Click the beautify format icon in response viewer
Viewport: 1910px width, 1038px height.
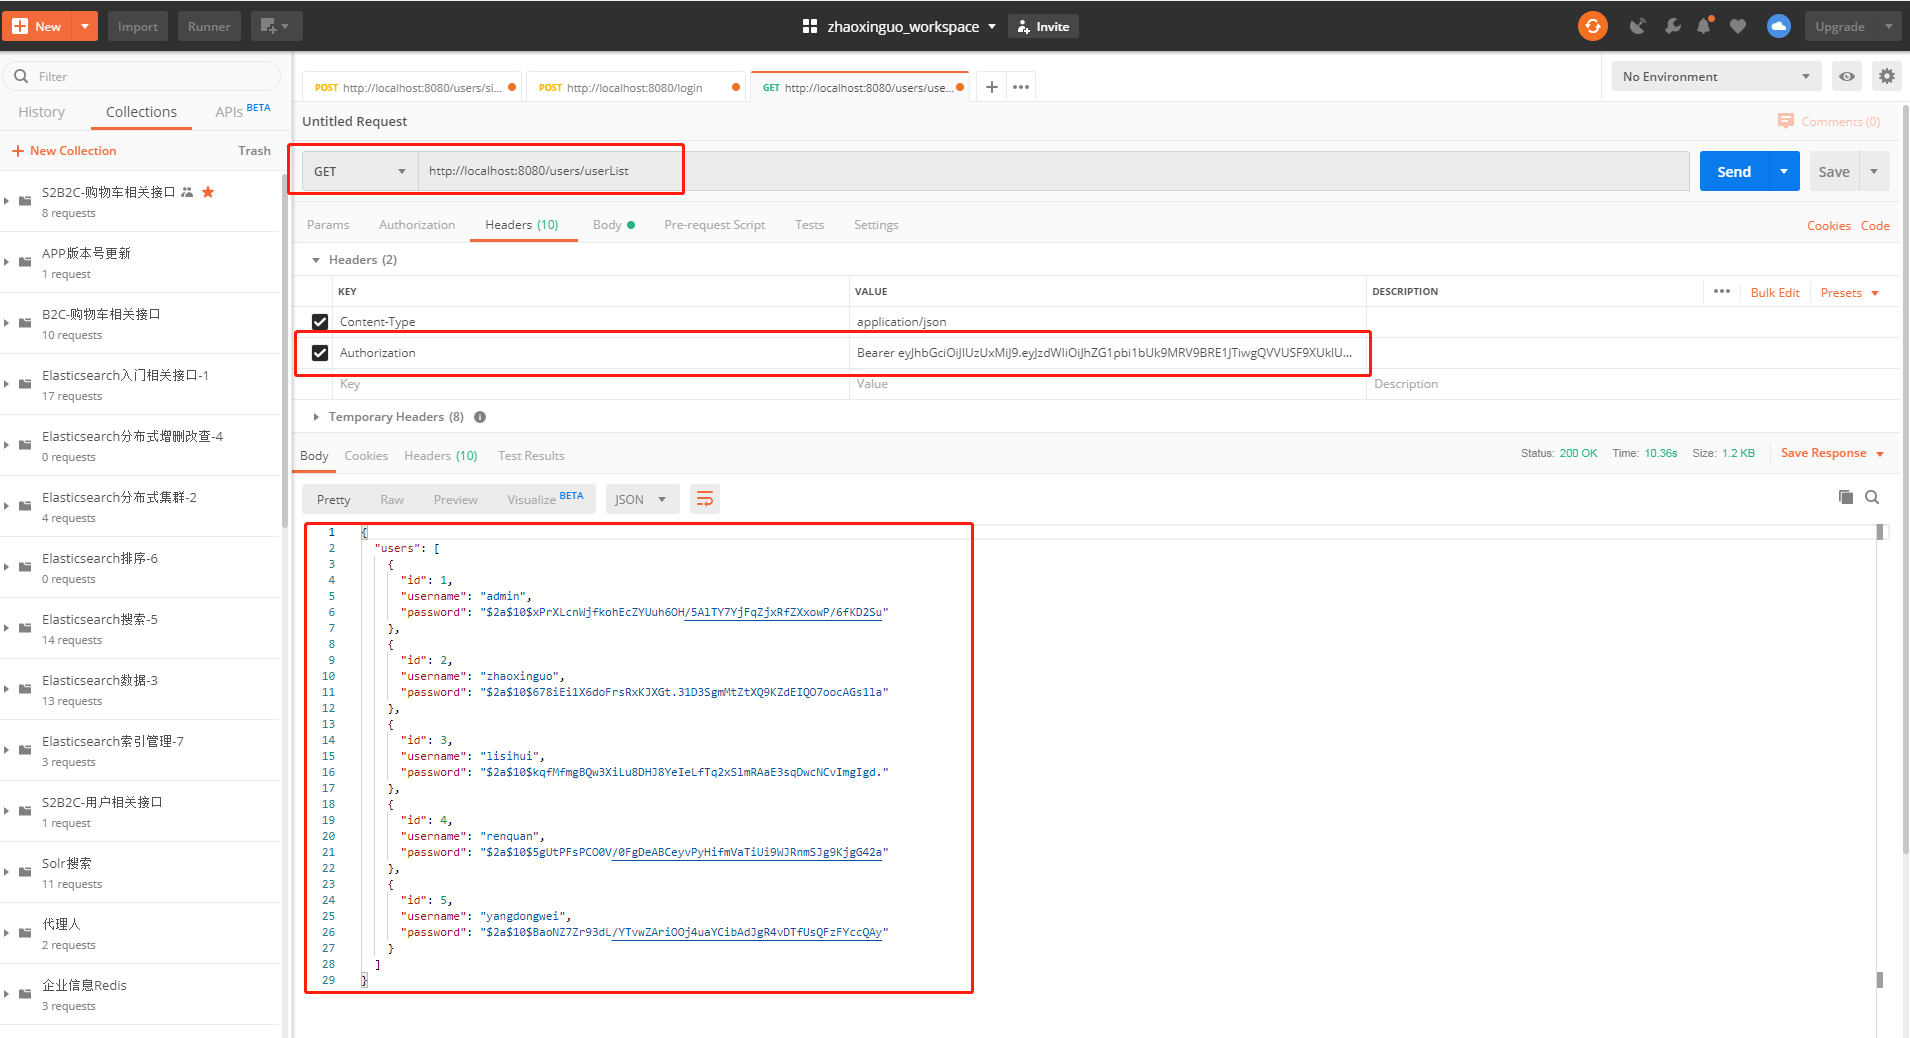click(x=705, y=498)
